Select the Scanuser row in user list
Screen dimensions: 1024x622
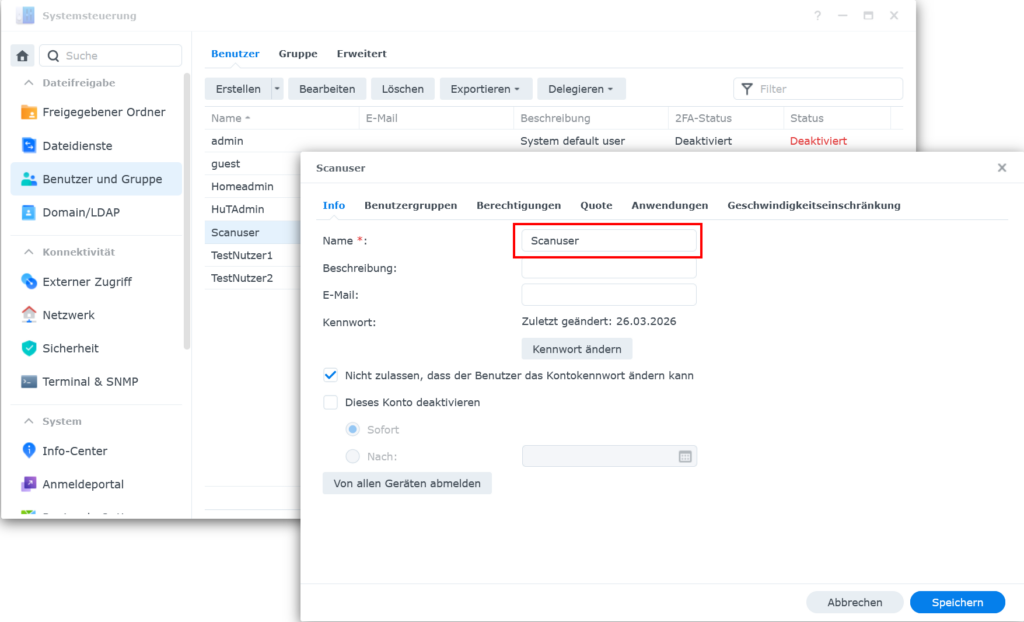[x=252, y=233]
